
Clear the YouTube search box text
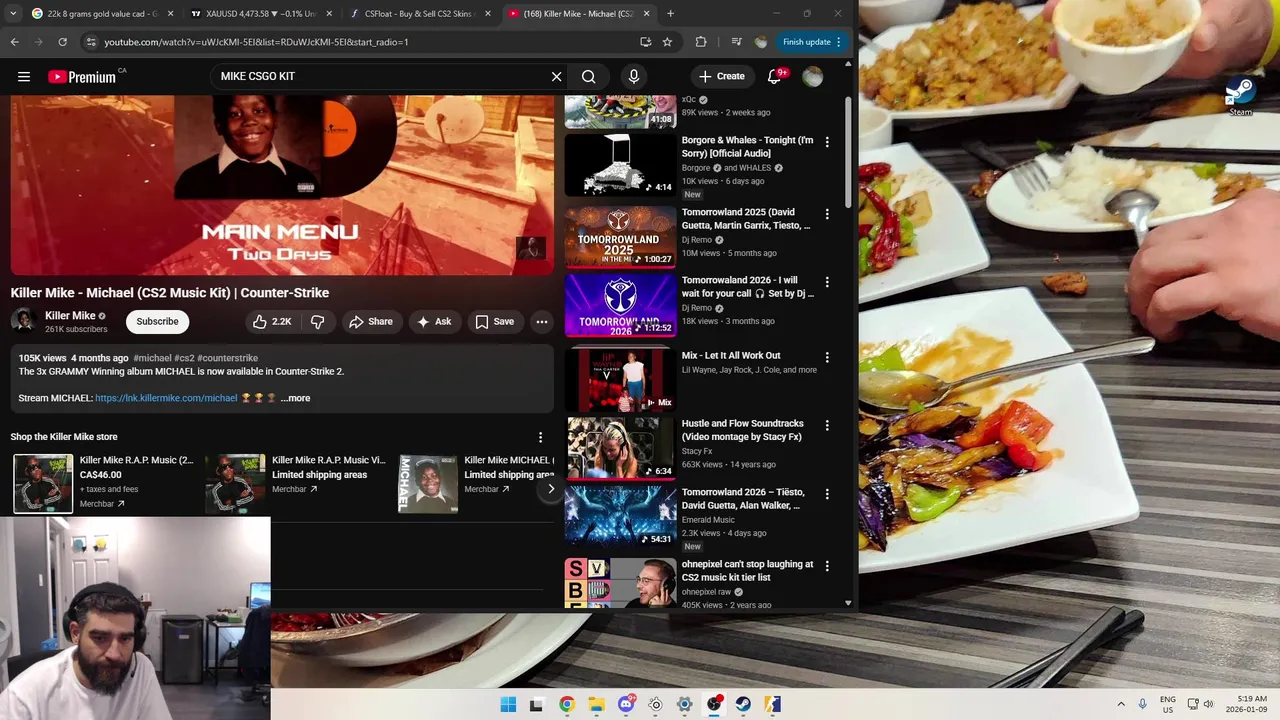point(556,76)
